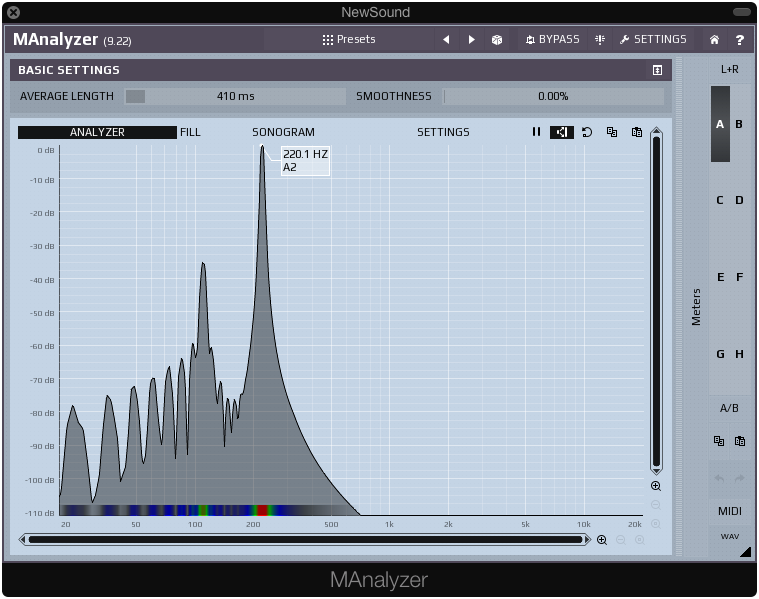The width and height of the screenshot is (759, 599).
Task: Select preset slot E
Action: [x=720, y=277]
